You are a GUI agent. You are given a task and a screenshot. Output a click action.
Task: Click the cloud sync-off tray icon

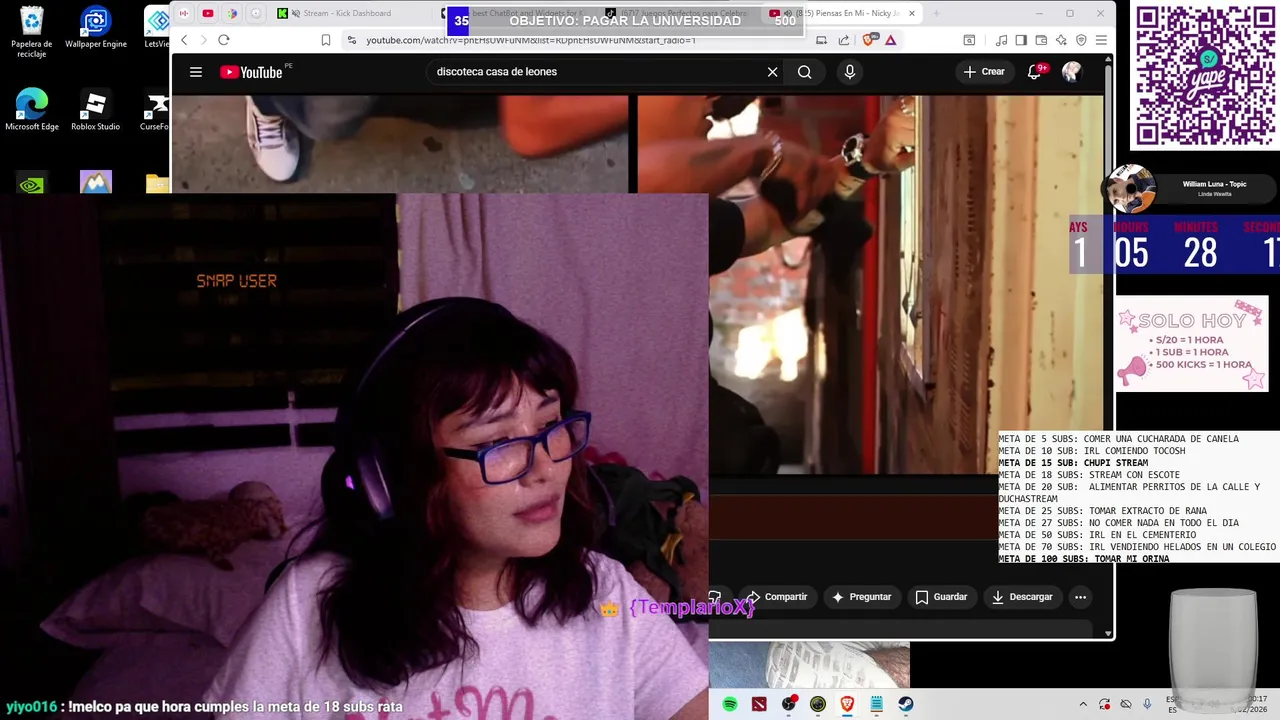(x=1126, y=704)
